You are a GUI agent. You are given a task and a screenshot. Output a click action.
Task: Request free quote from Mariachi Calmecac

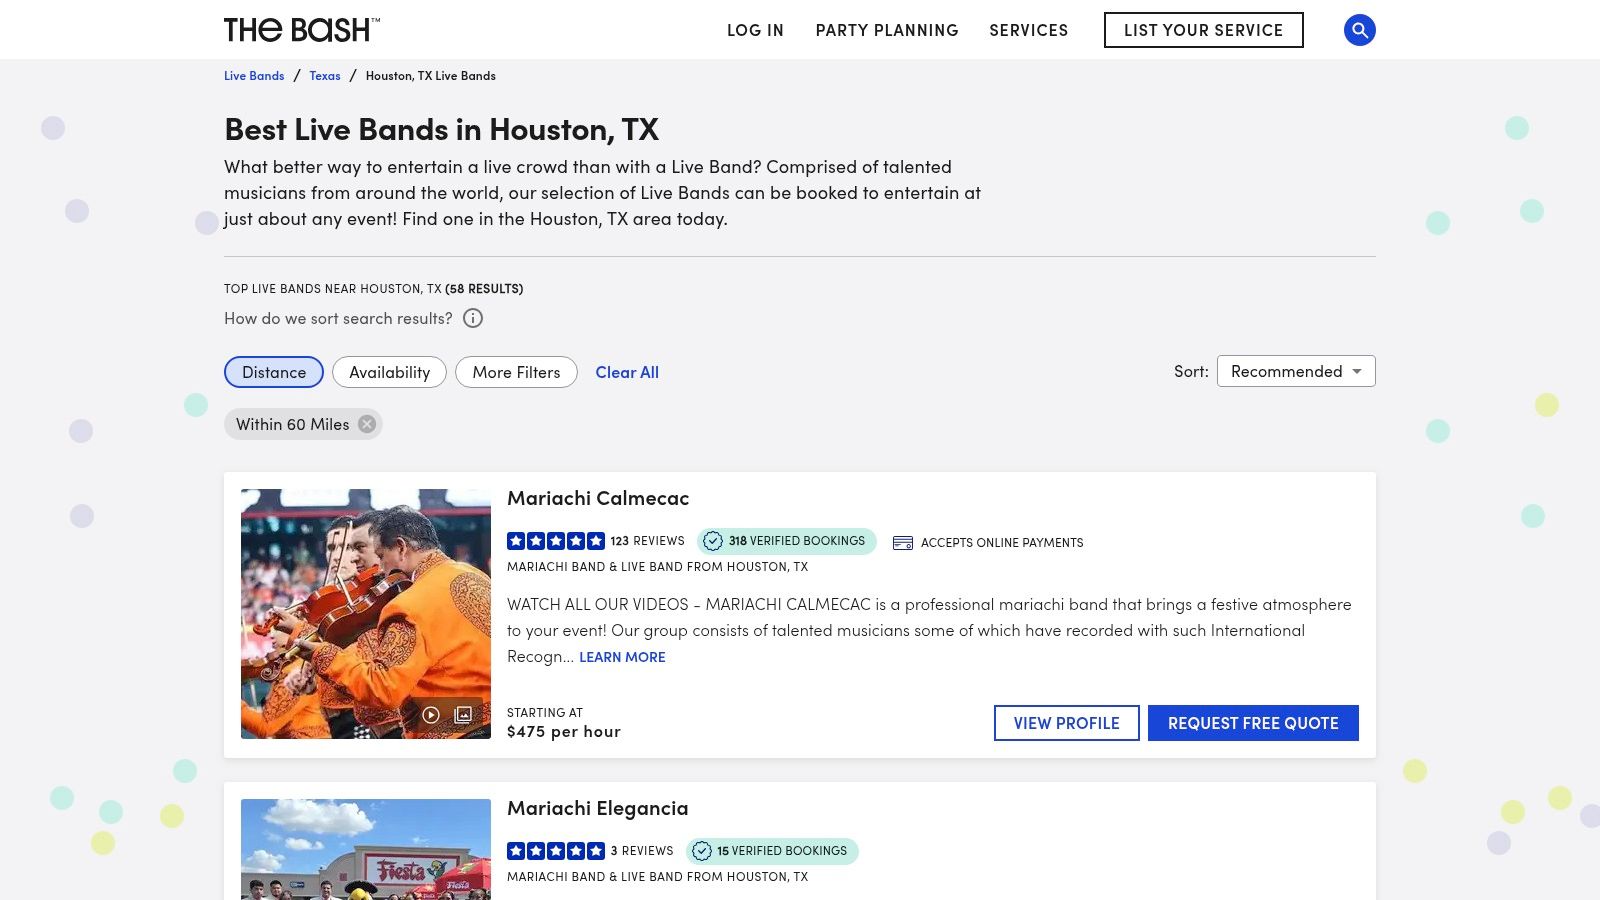pyautogui.click(x=1252, y=723)
